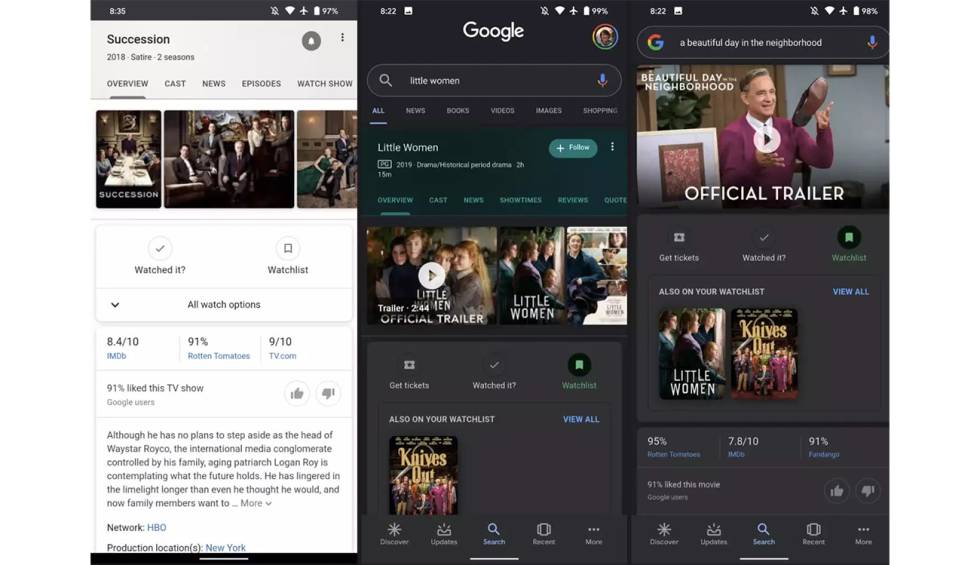
Task: Select the BOOKS search filter tab
Action: [458, 111]
